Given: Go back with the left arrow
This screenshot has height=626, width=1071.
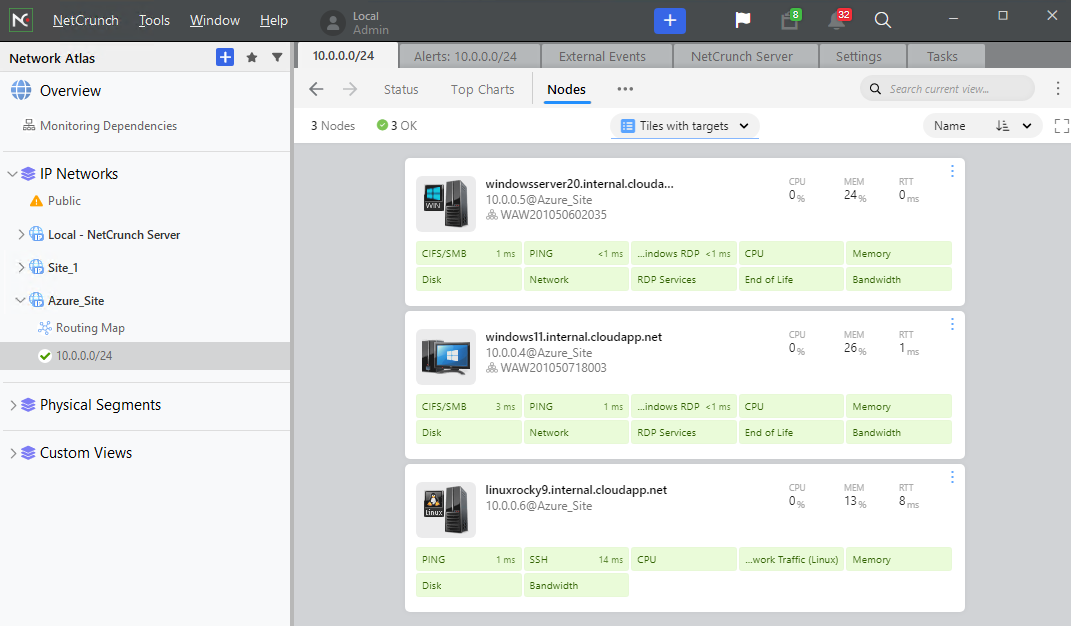Looking at the screenshot, I should pos(316,89).
